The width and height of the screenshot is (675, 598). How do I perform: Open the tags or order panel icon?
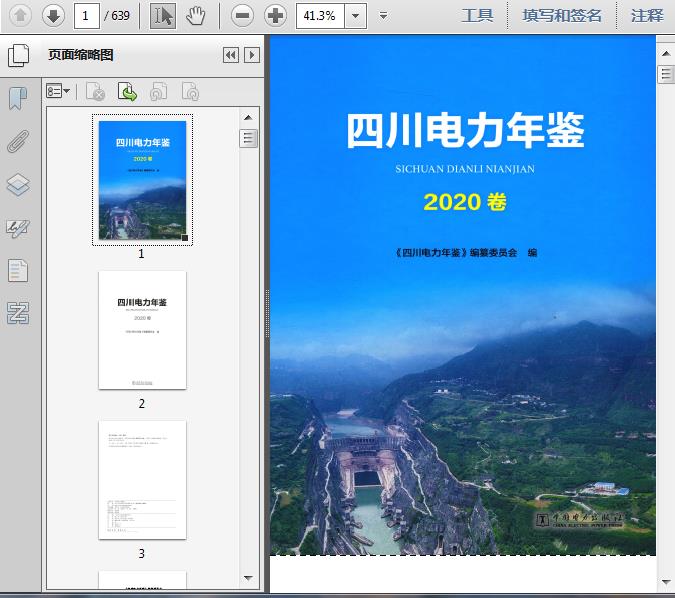pos(18,313)
